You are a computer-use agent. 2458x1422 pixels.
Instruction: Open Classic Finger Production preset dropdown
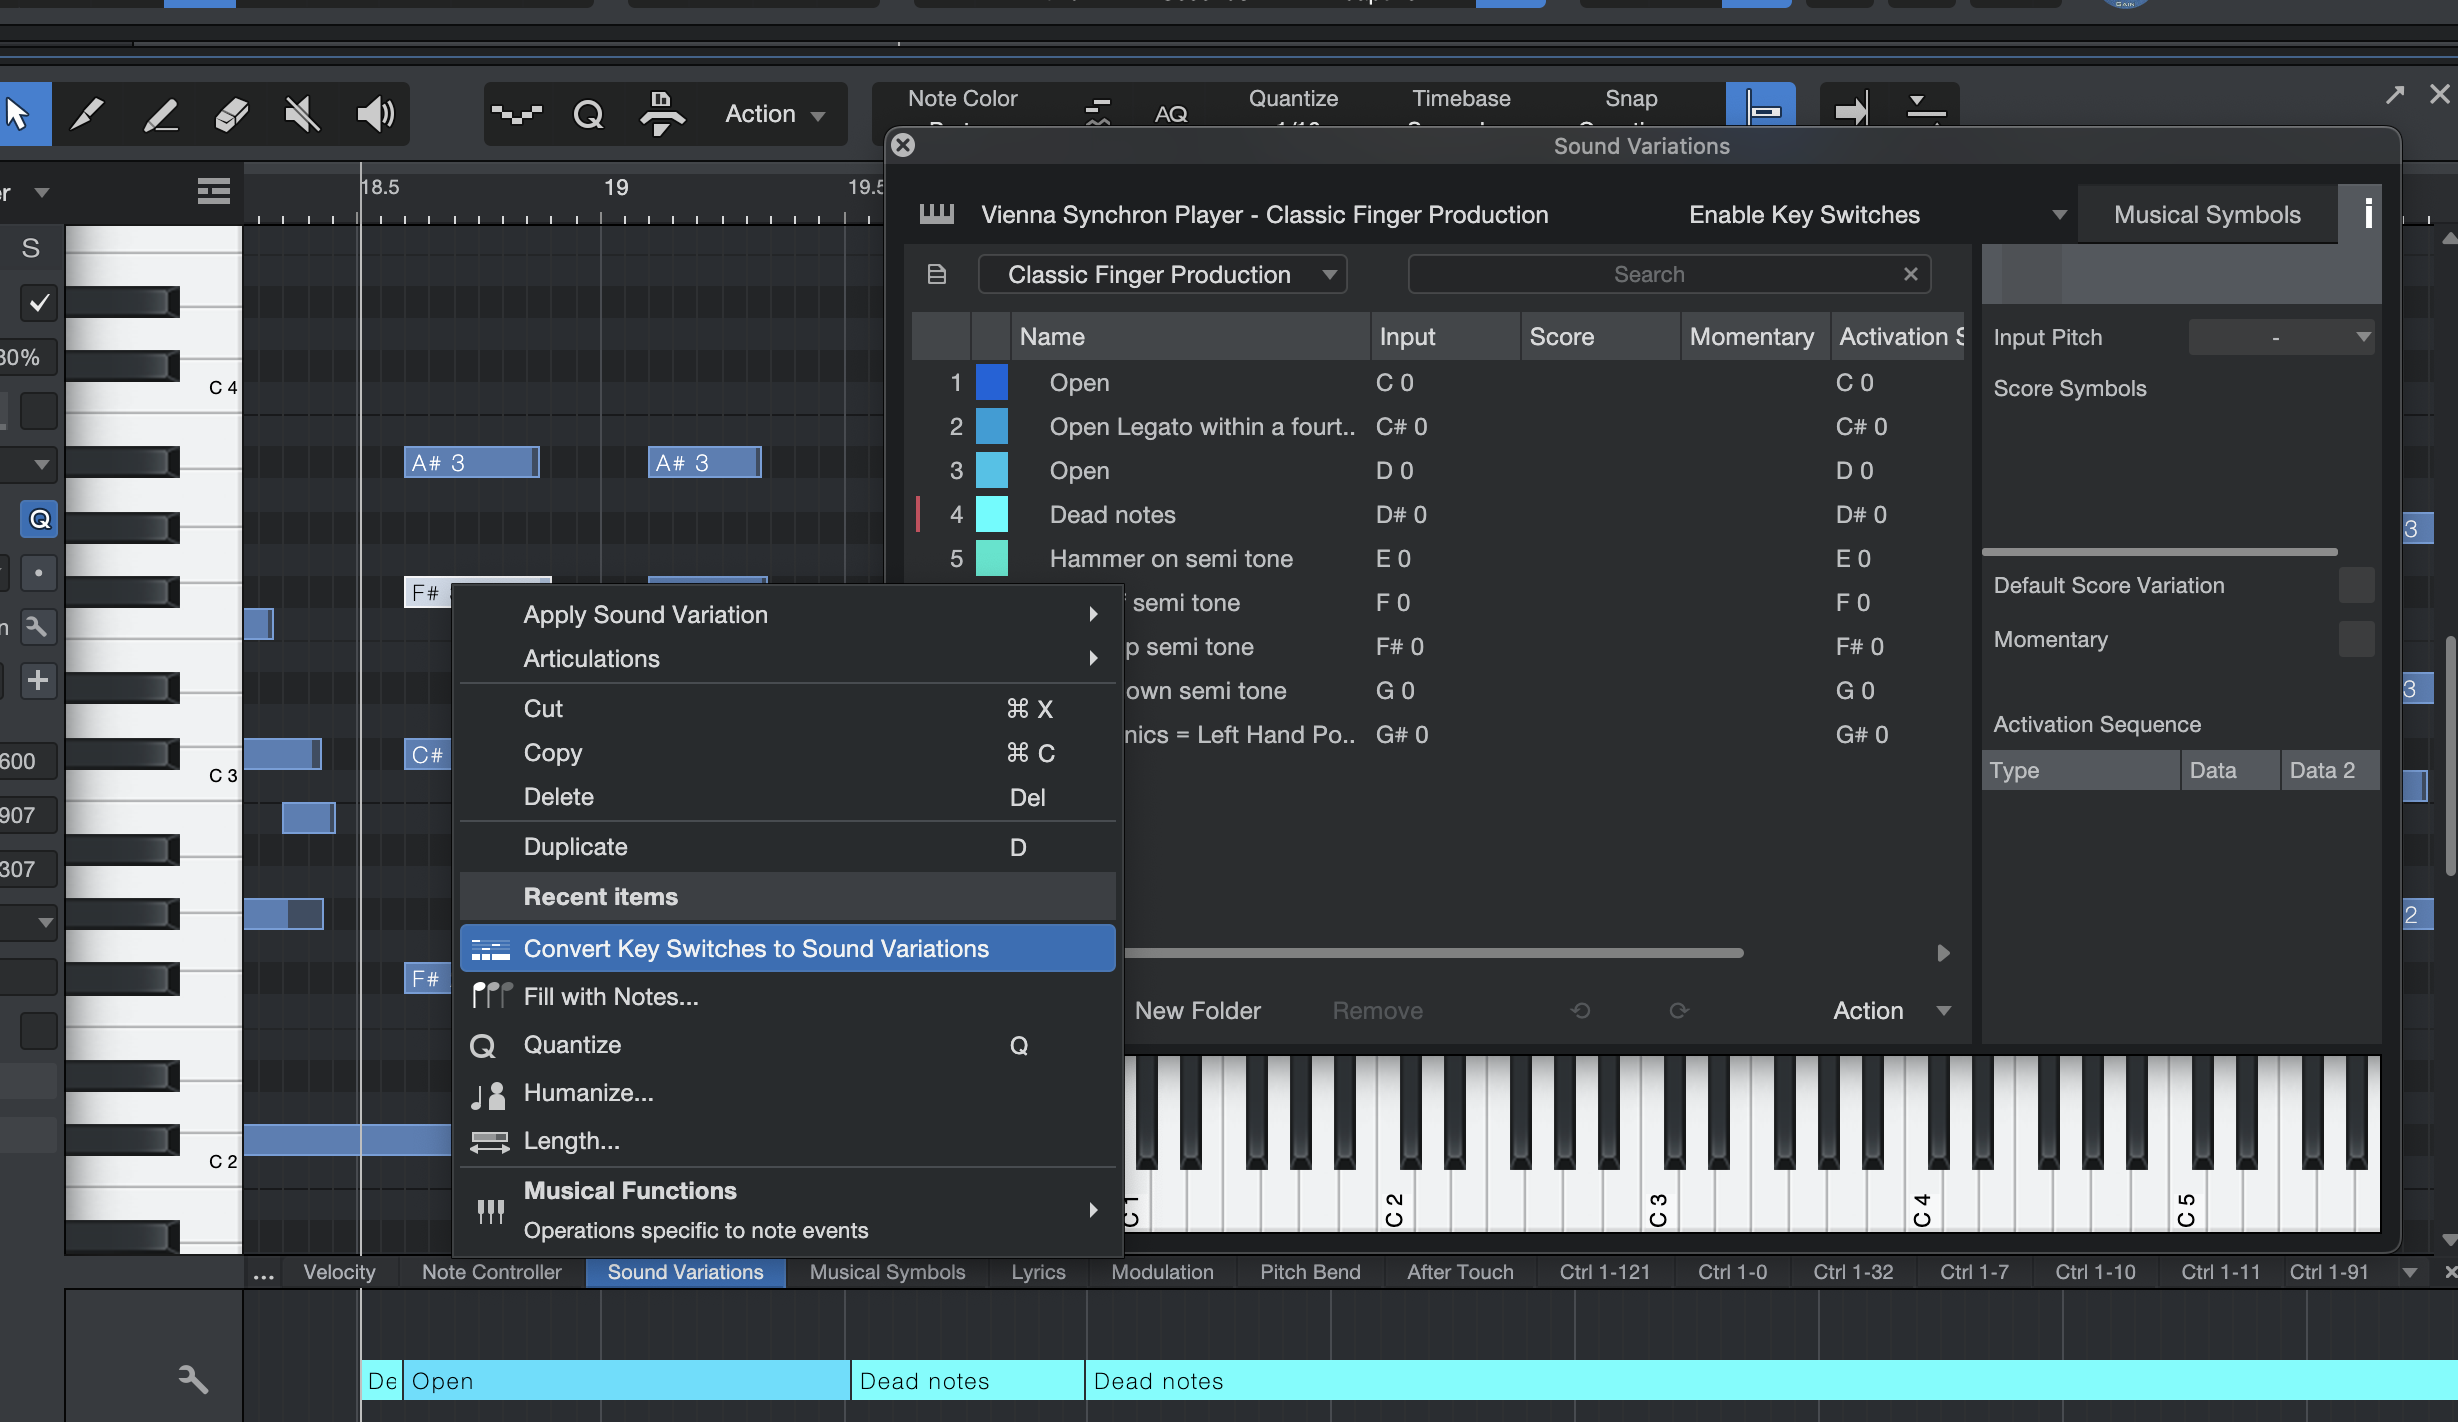click(1163, 274)
